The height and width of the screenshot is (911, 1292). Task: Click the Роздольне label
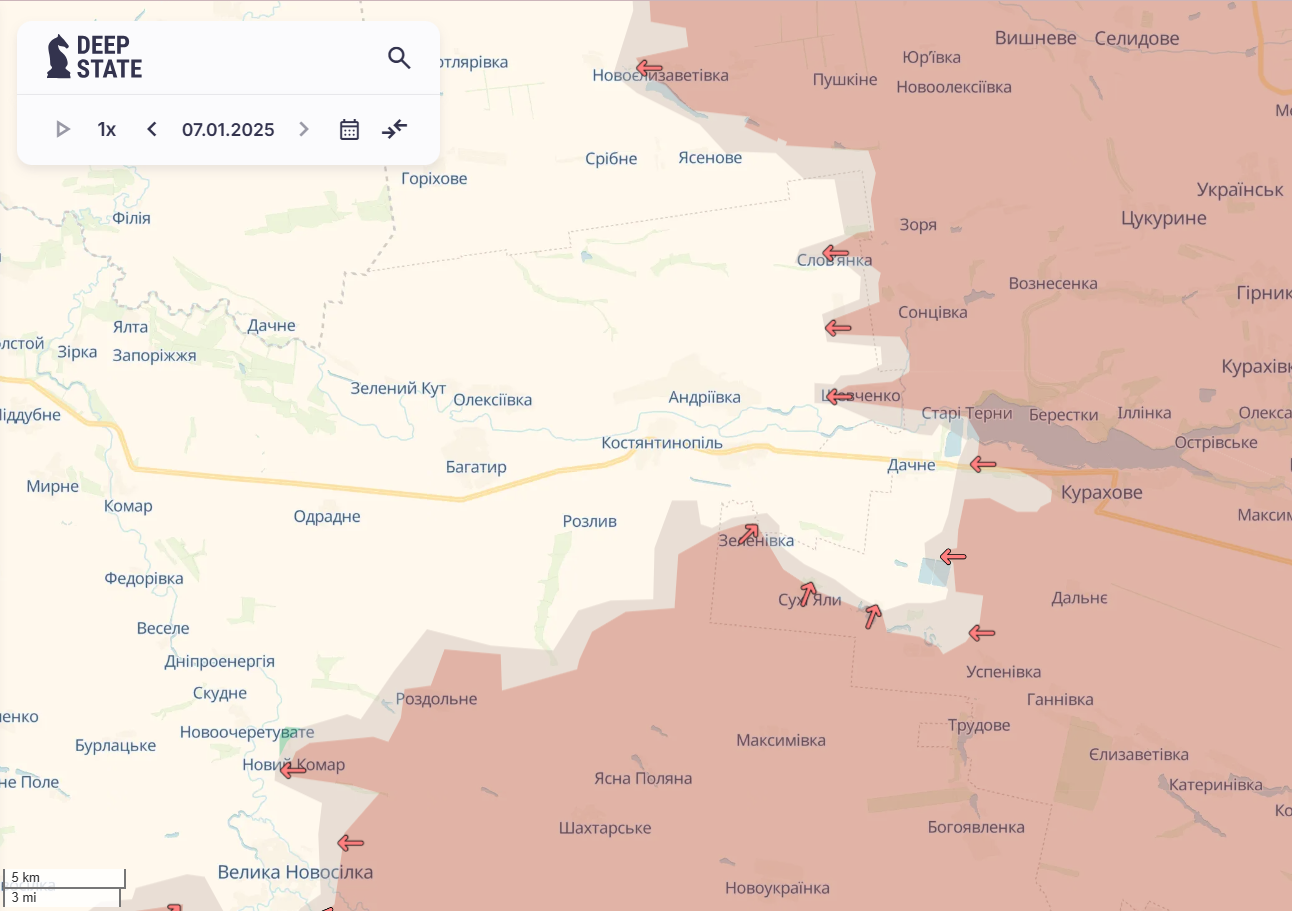click(437, 699)
